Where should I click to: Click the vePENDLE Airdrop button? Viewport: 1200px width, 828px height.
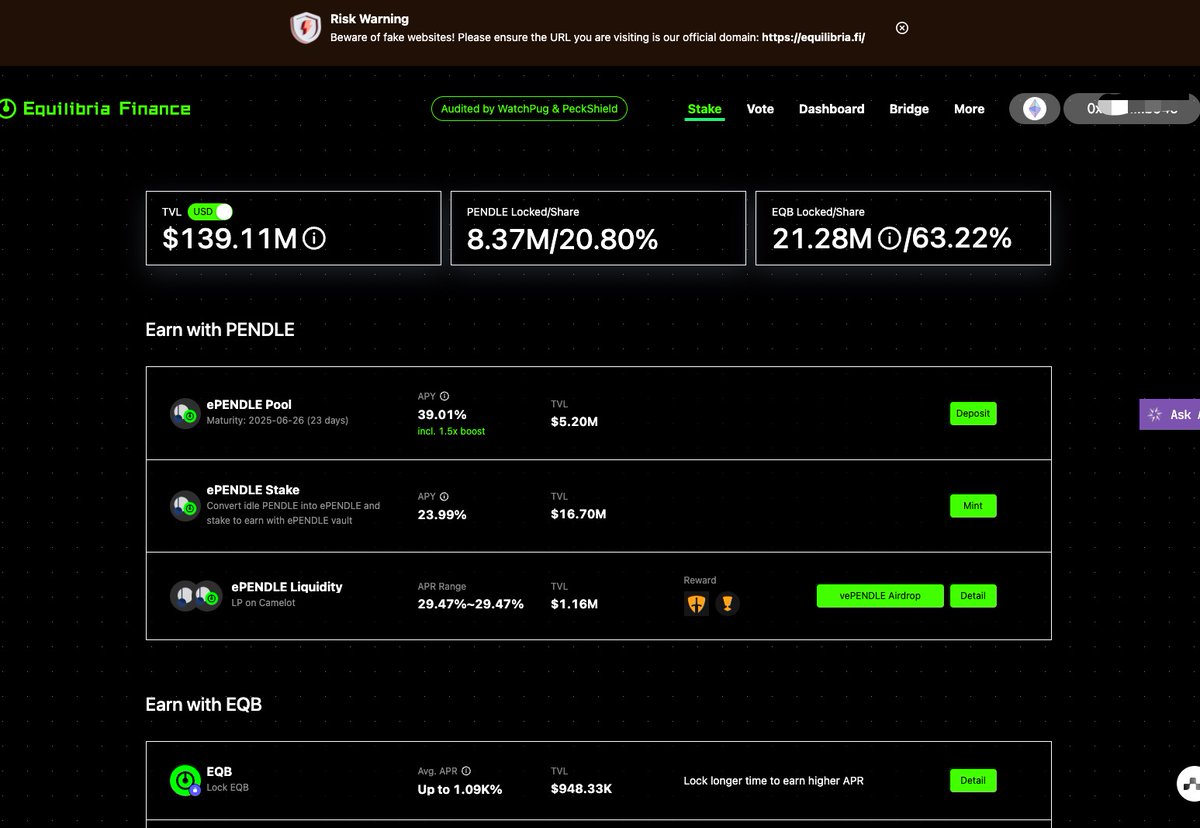(x=880, y=596)
